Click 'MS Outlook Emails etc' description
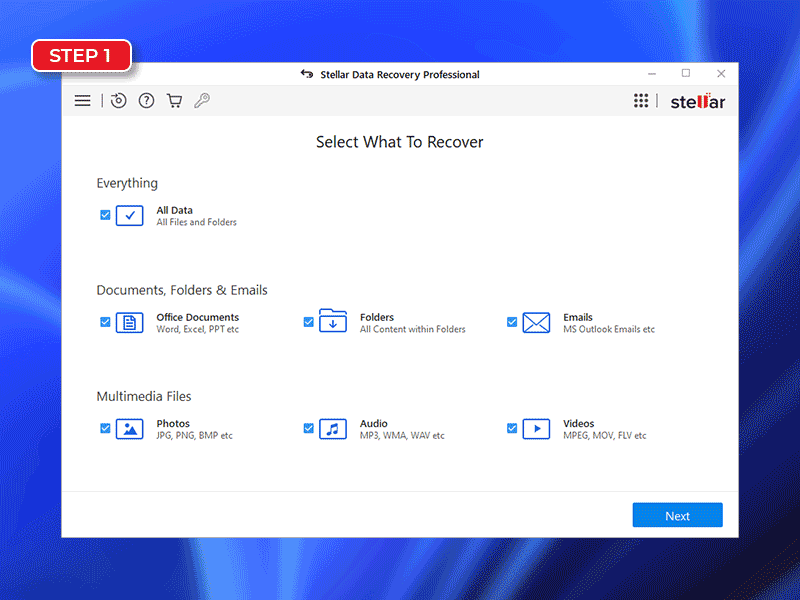 click(609, 329)
